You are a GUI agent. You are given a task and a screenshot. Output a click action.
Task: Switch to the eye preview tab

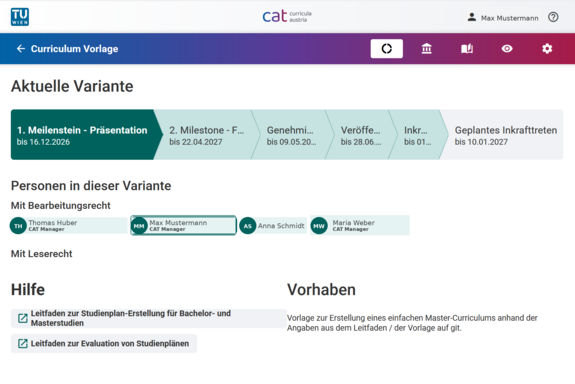coord(507,48)
